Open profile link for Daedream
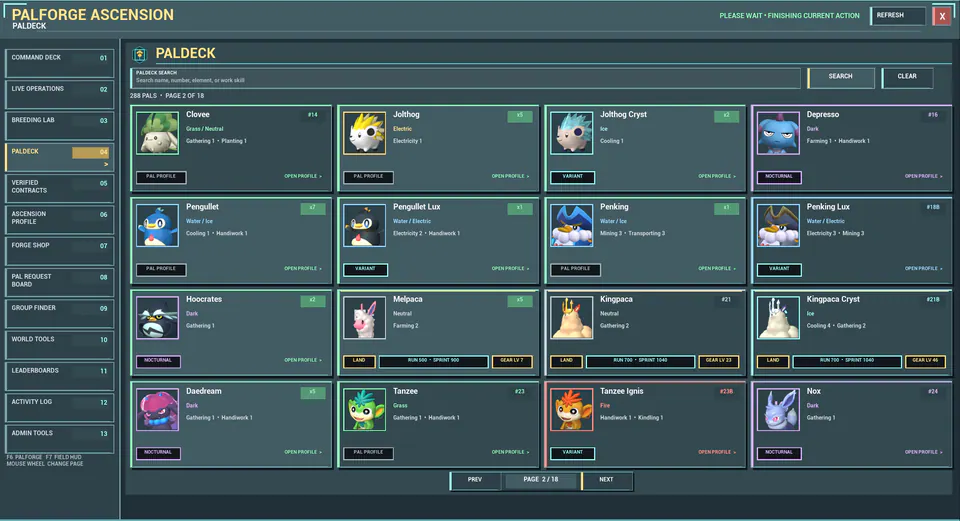The image size is (960, 521). tap(302, 452)
